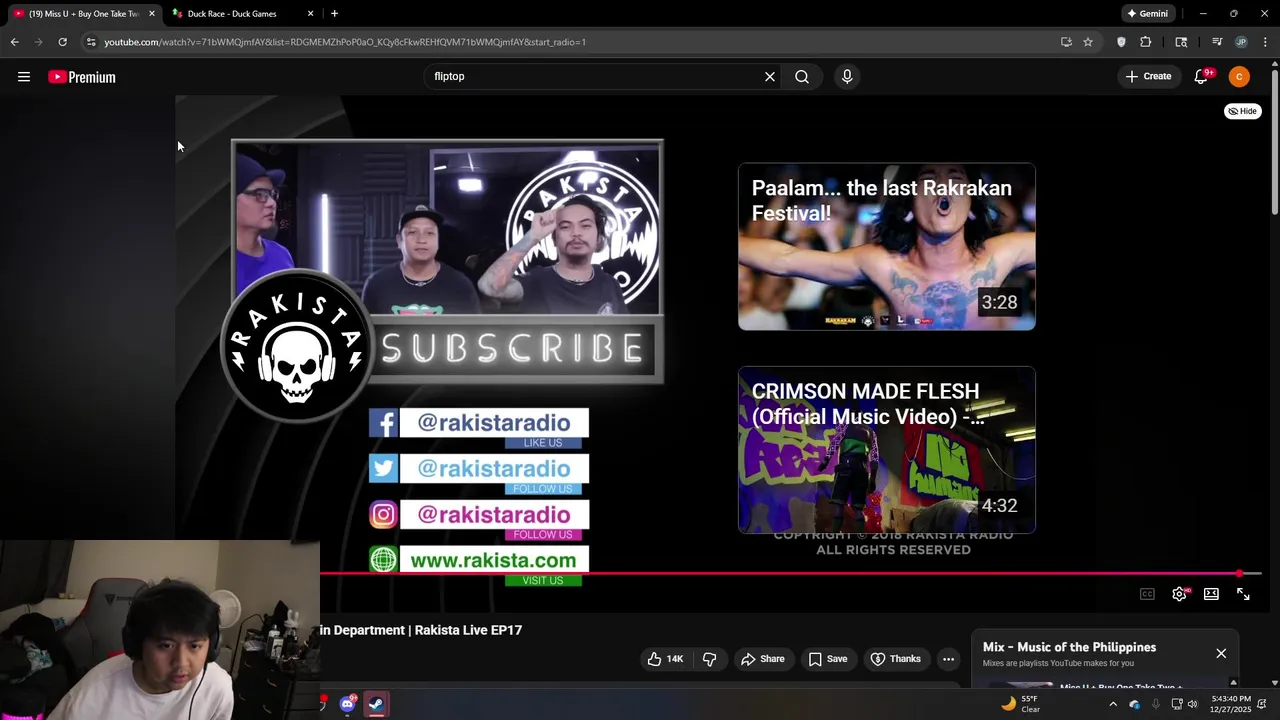
Task: Open the media controls icon
Action: 1217,42
